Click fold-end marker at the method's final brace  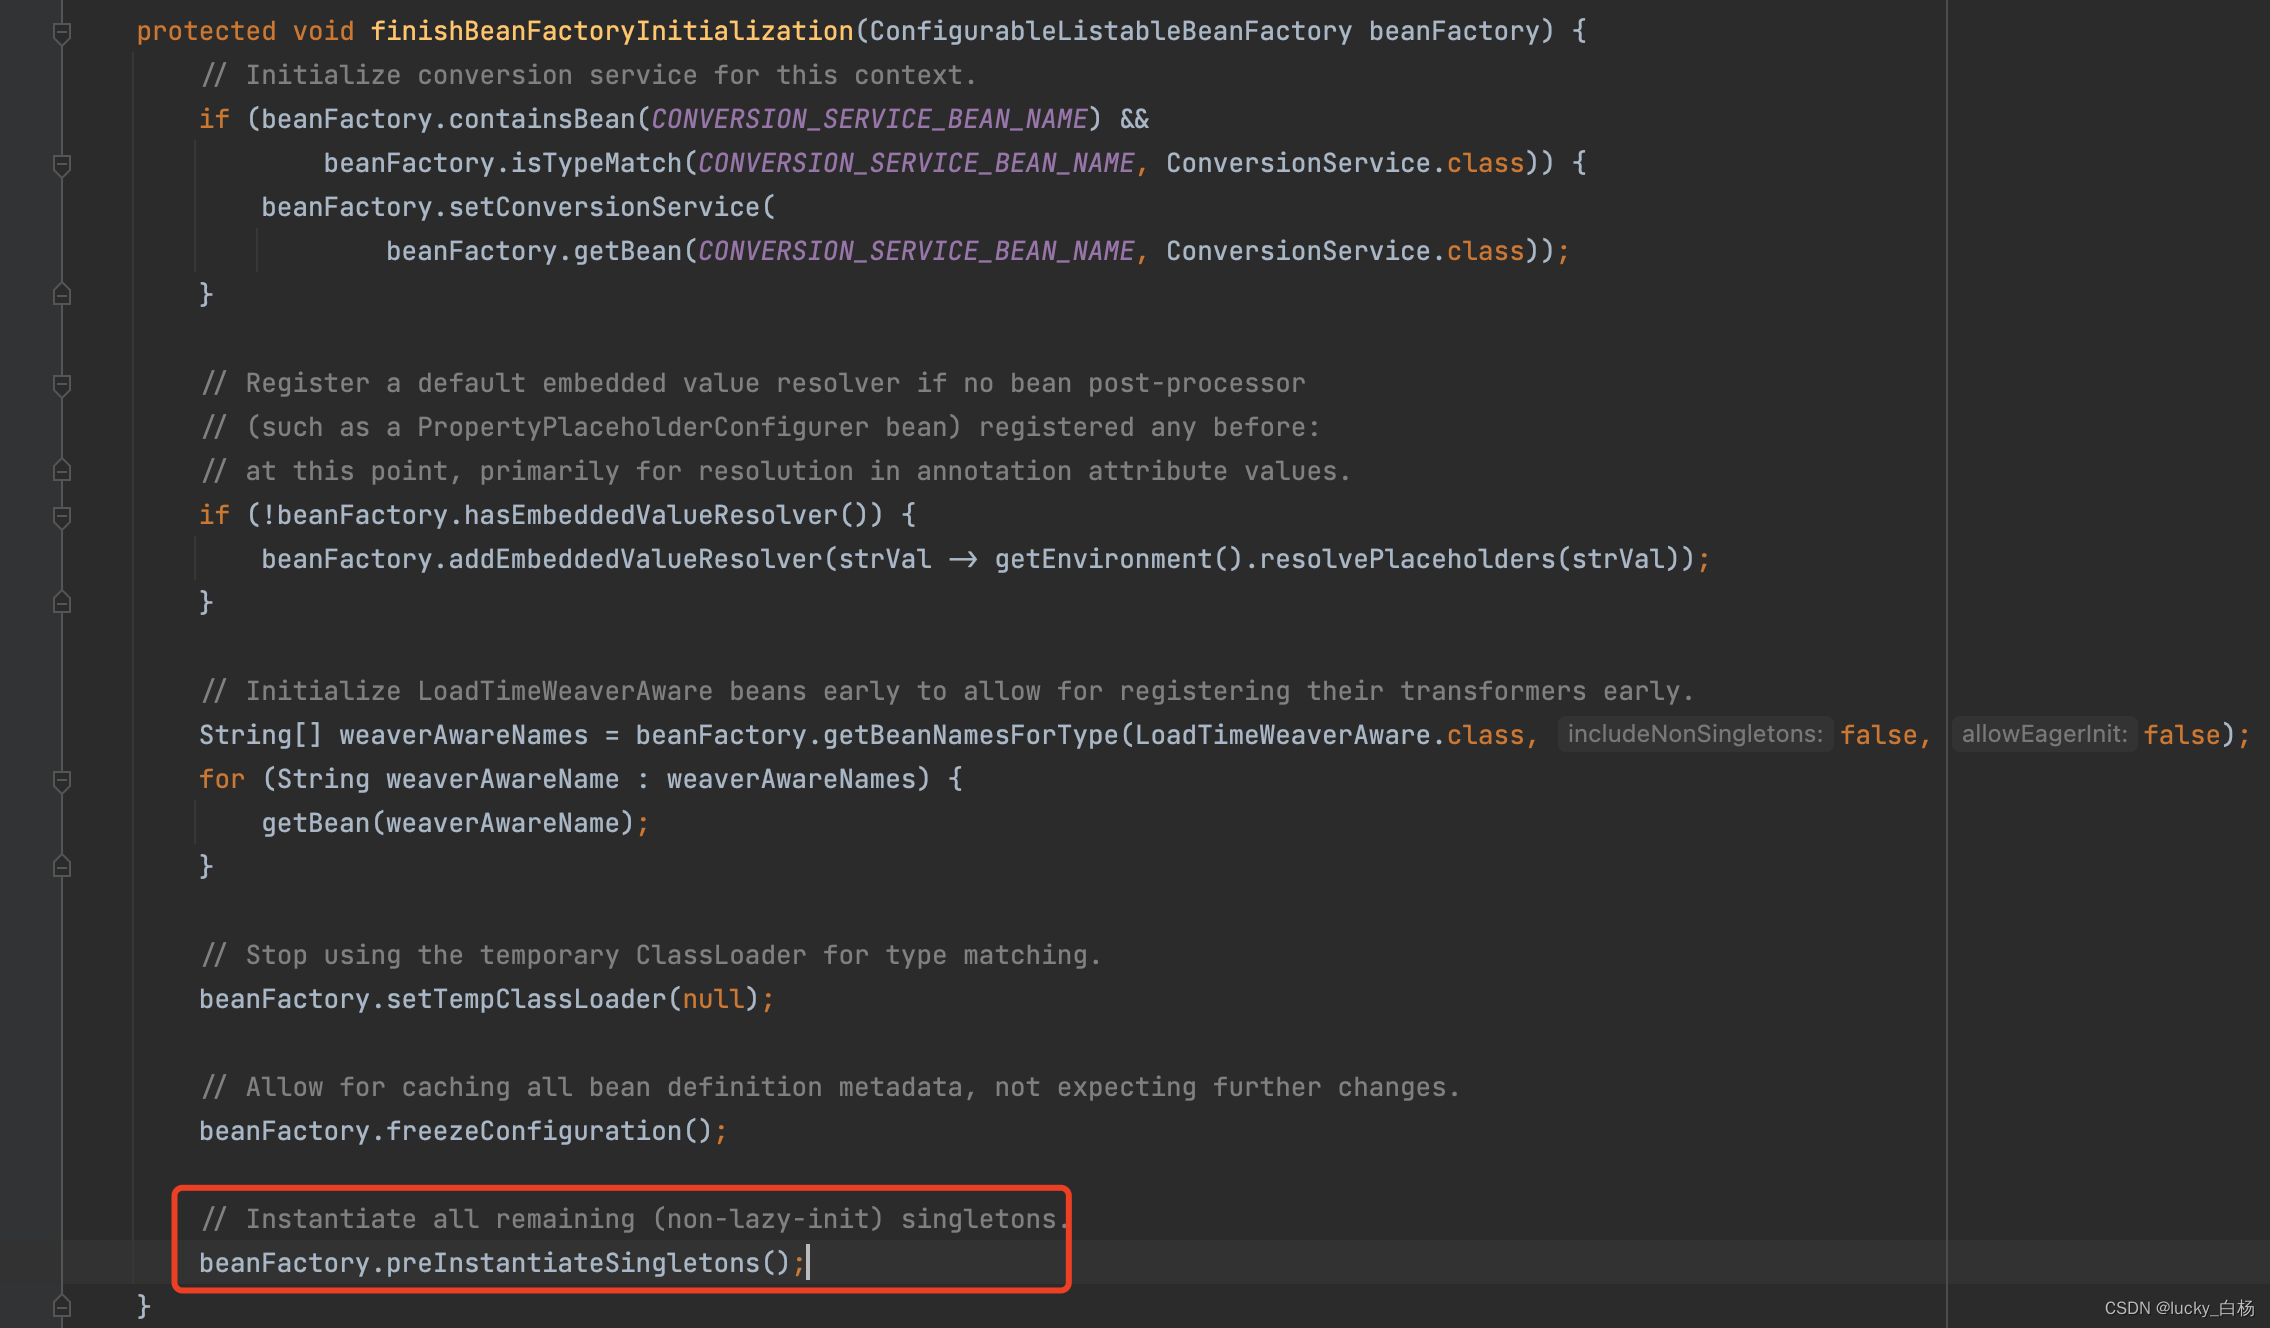tap(62, 1307)
